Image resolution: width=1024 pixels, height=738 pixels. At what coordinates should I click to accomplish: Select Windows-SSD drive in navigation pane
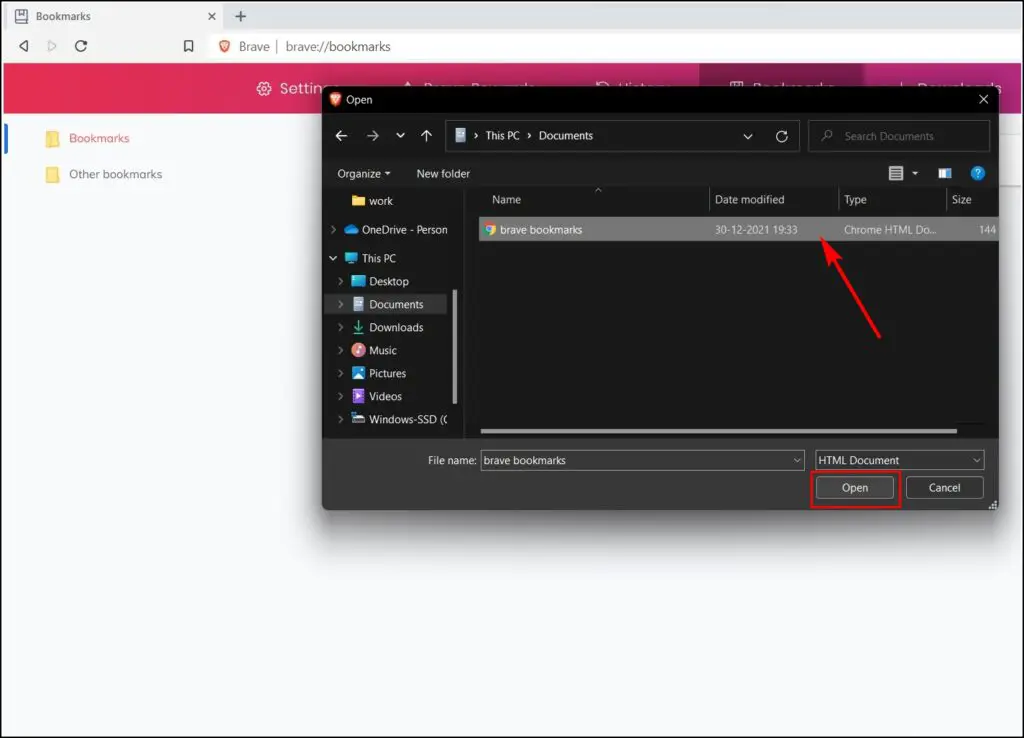click(399, 419)
